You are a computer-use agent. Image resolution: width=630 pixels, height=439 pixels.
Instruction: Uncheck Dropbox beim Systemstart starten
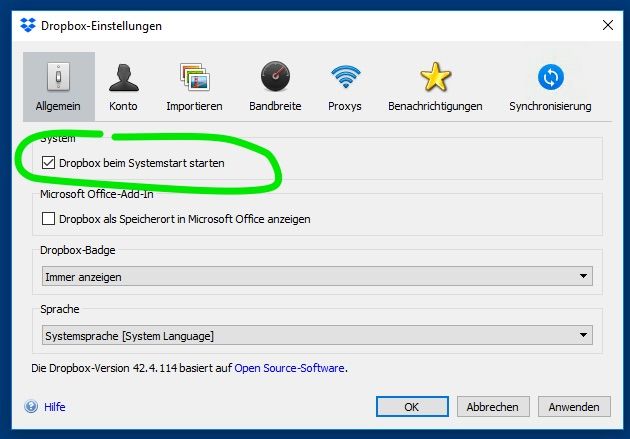tap(48, 163)
